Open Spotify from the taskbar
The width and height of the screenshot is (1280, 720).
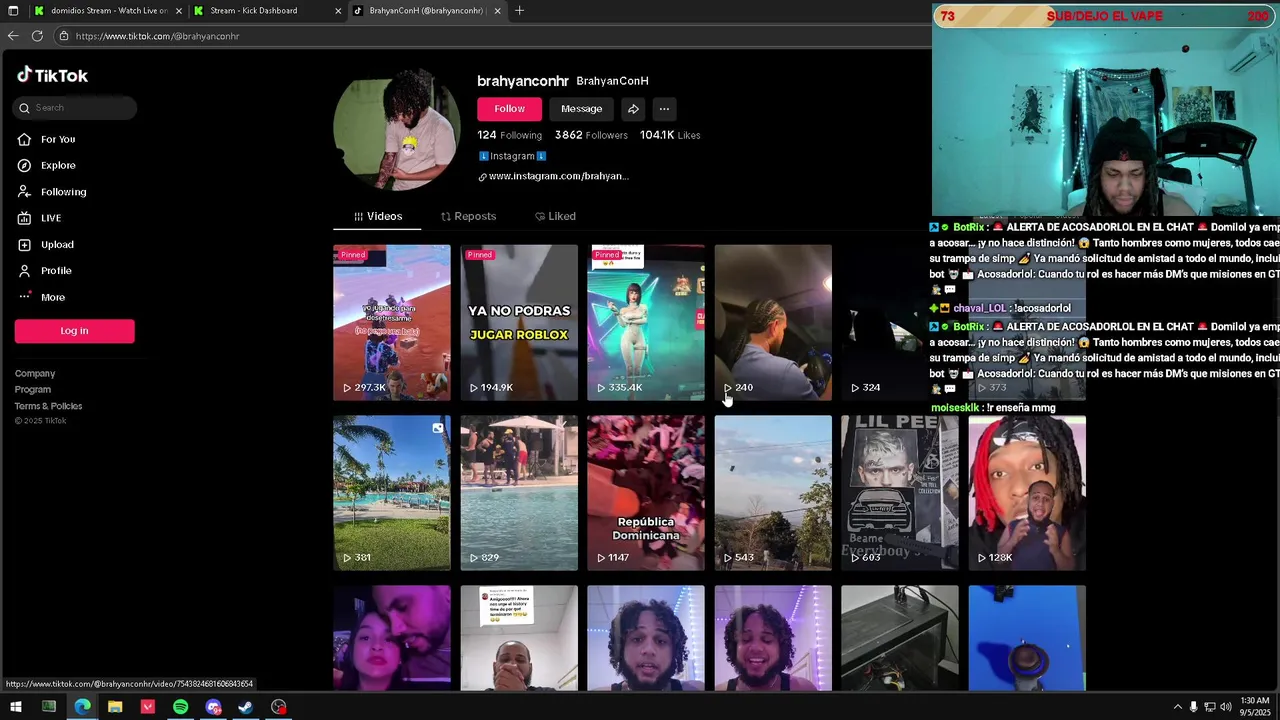tap(180, 707)
